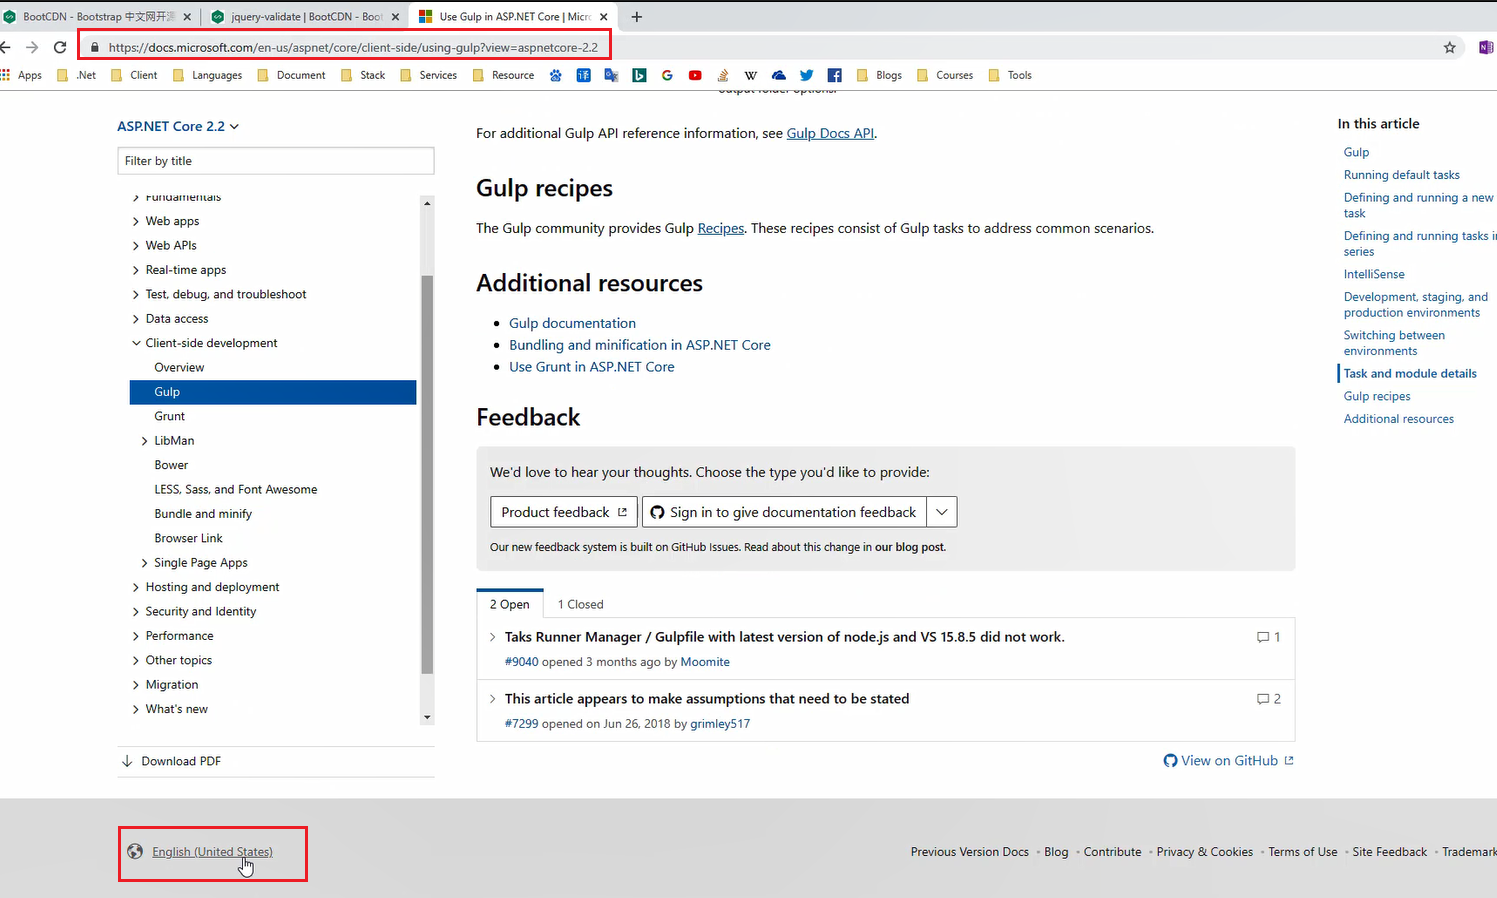Open the Blogs bookmarks folder
The image size is (1497, 898).
point(879,75)
